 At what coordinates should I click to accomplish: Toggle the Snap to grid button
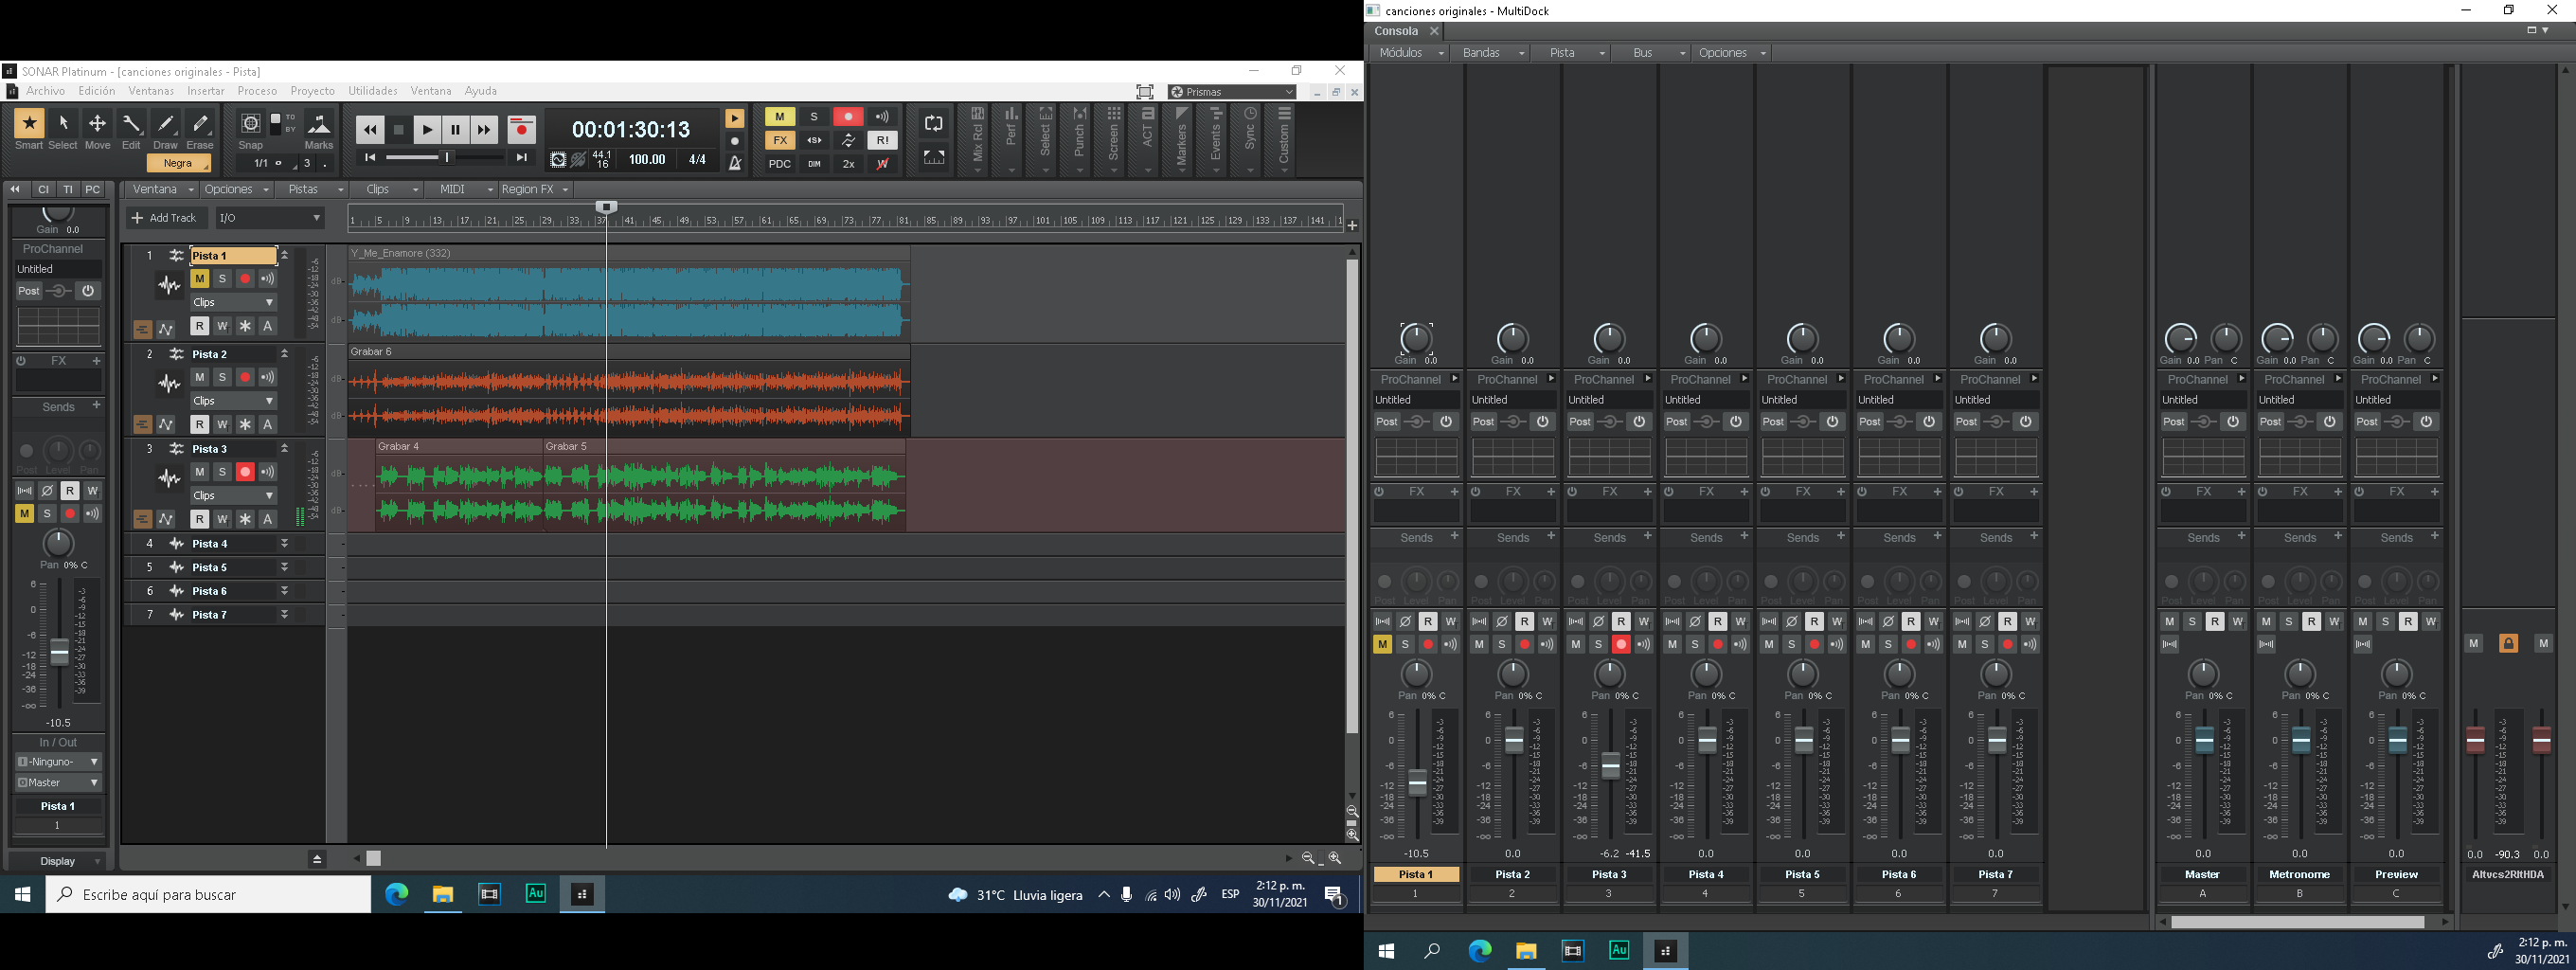pos(251,124)
